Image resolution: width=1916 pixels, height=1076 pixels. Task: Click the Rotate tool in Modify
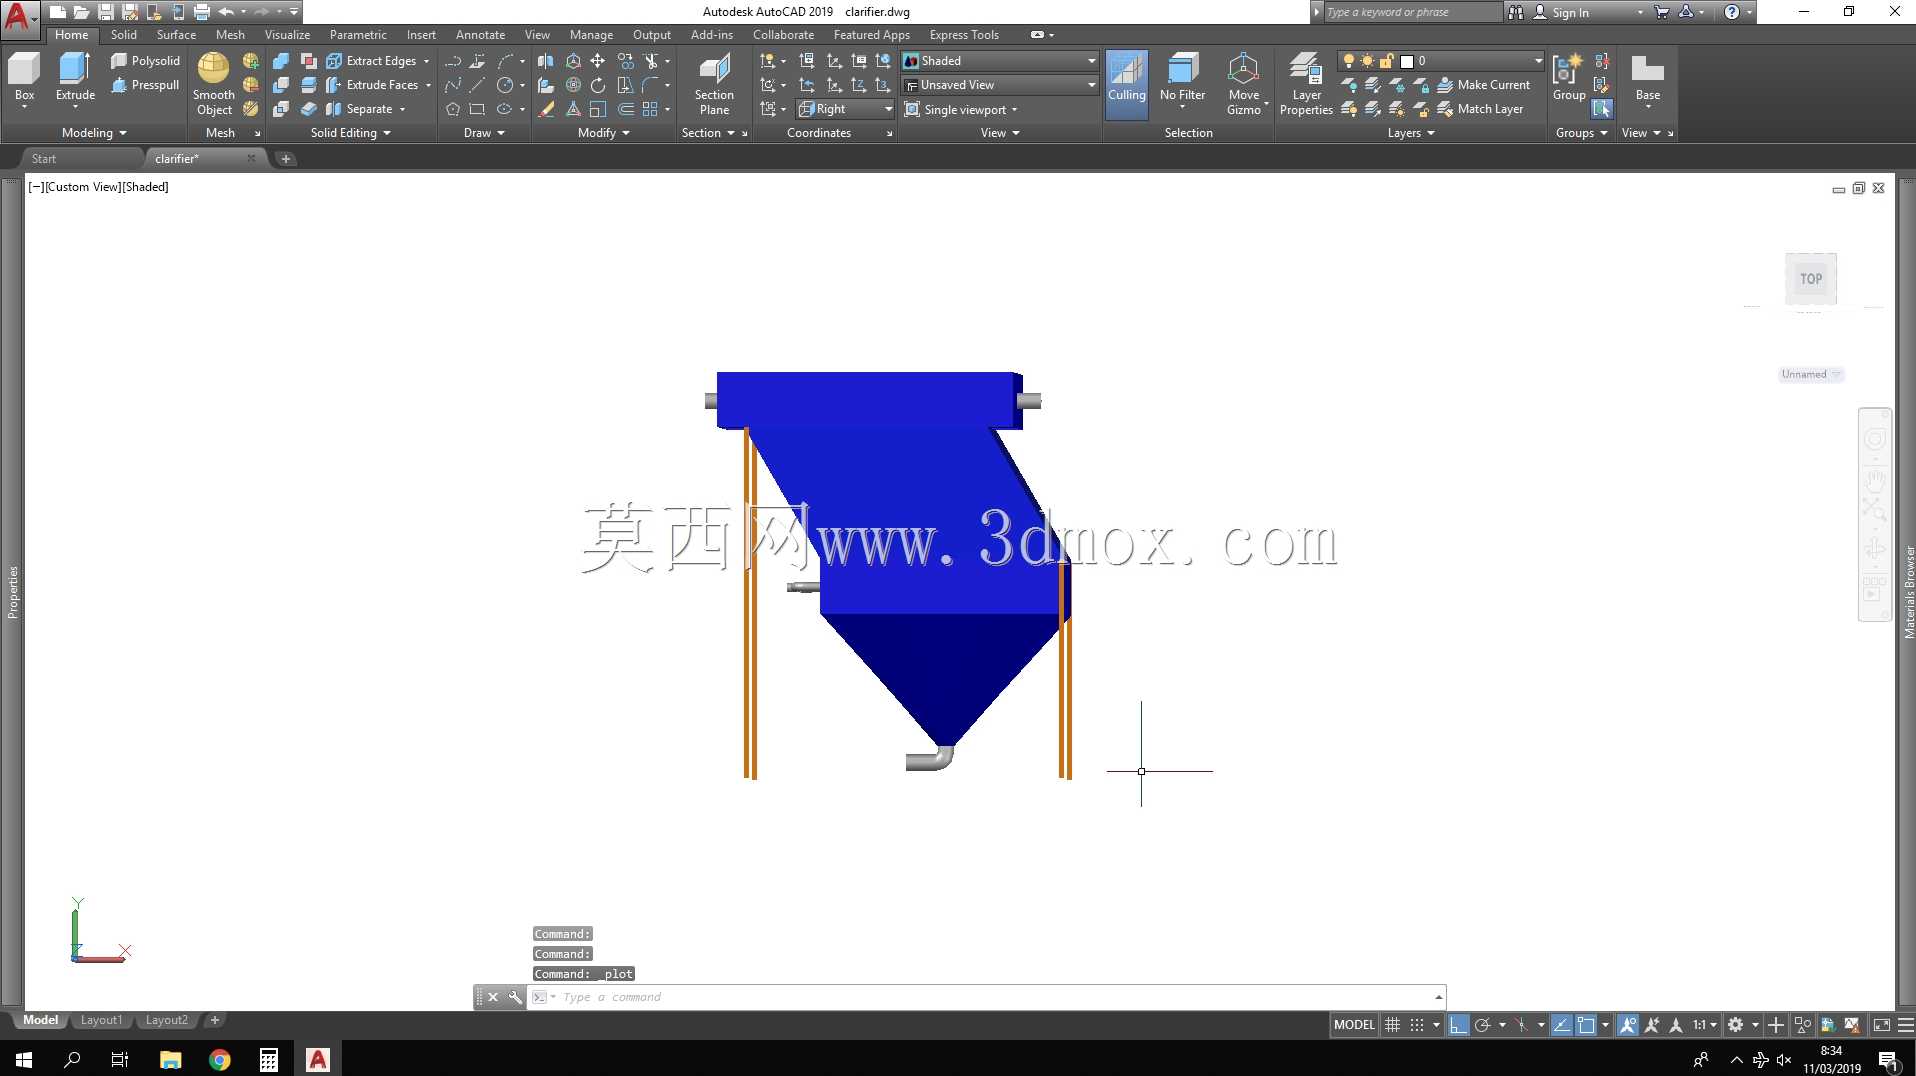pos(597,85)
